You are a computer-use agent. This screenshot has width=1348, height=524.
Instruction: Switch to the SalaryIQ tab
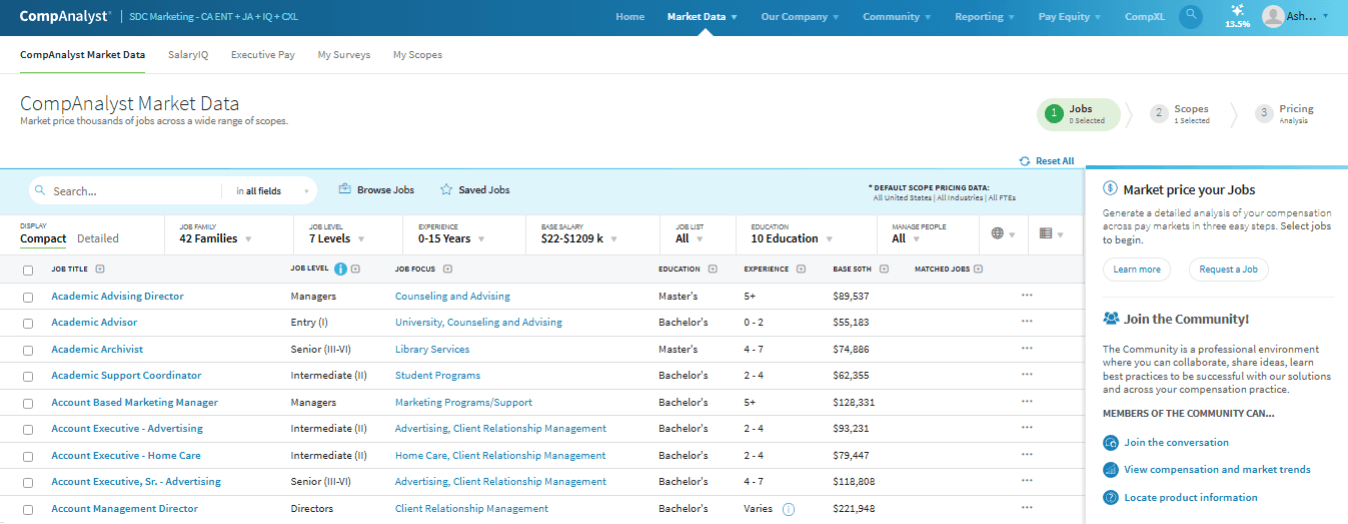click(x=188, y=55)
